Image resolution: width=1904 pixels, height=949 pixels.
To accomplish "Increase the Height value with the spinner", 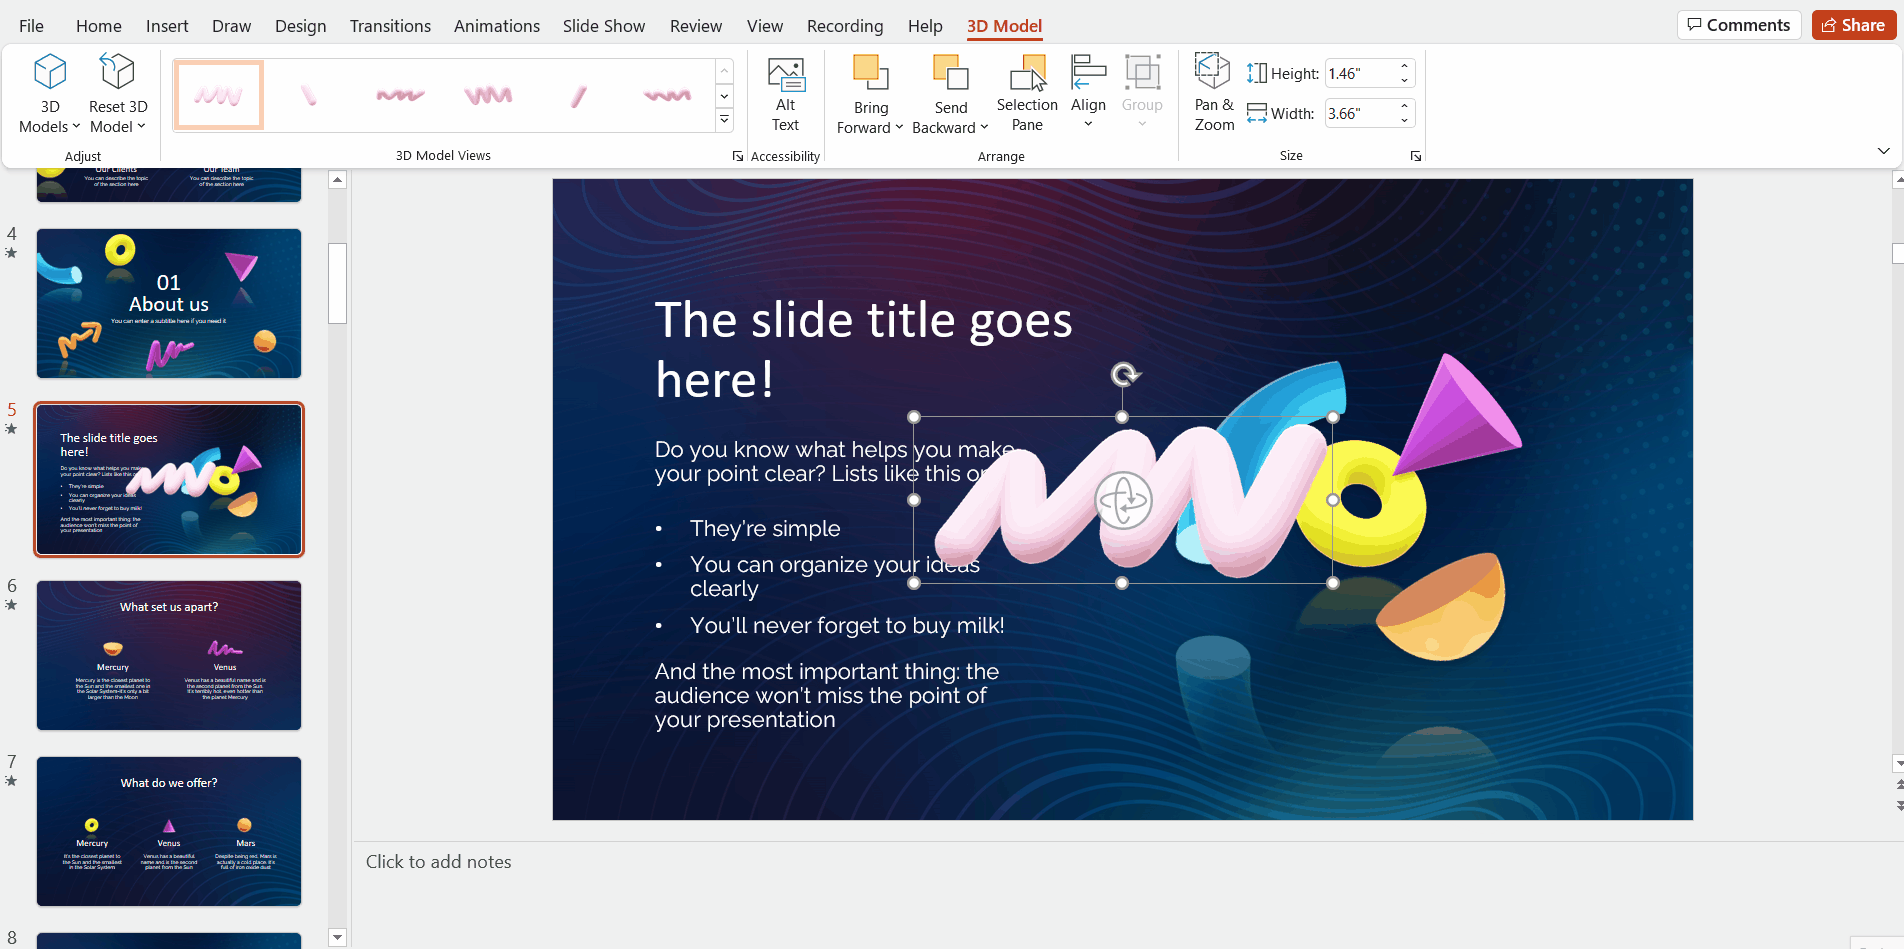I will (1404, 67).
